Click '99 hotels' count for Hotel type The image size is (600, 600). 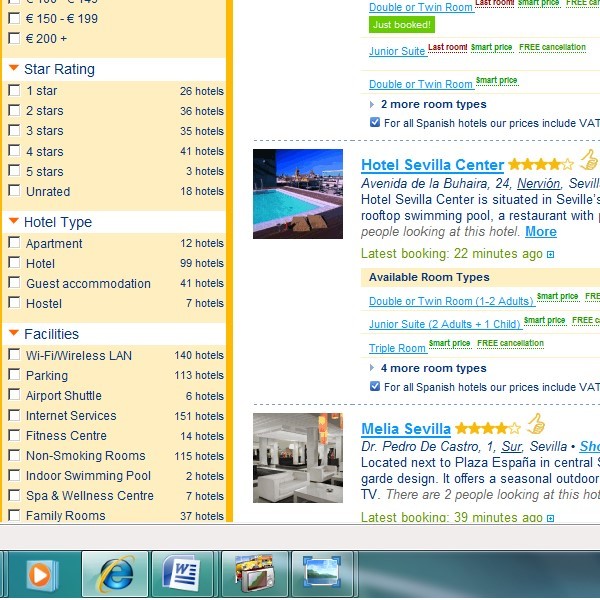tap(202, 263)
